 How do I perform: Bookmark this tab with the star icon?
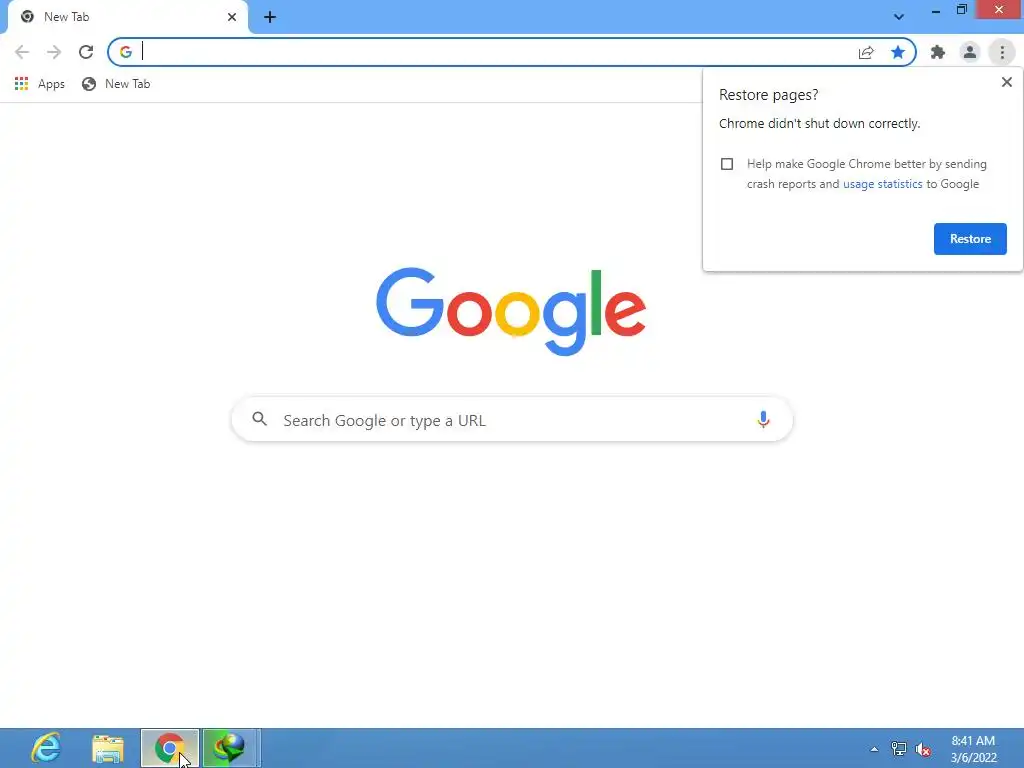[898, 52]
